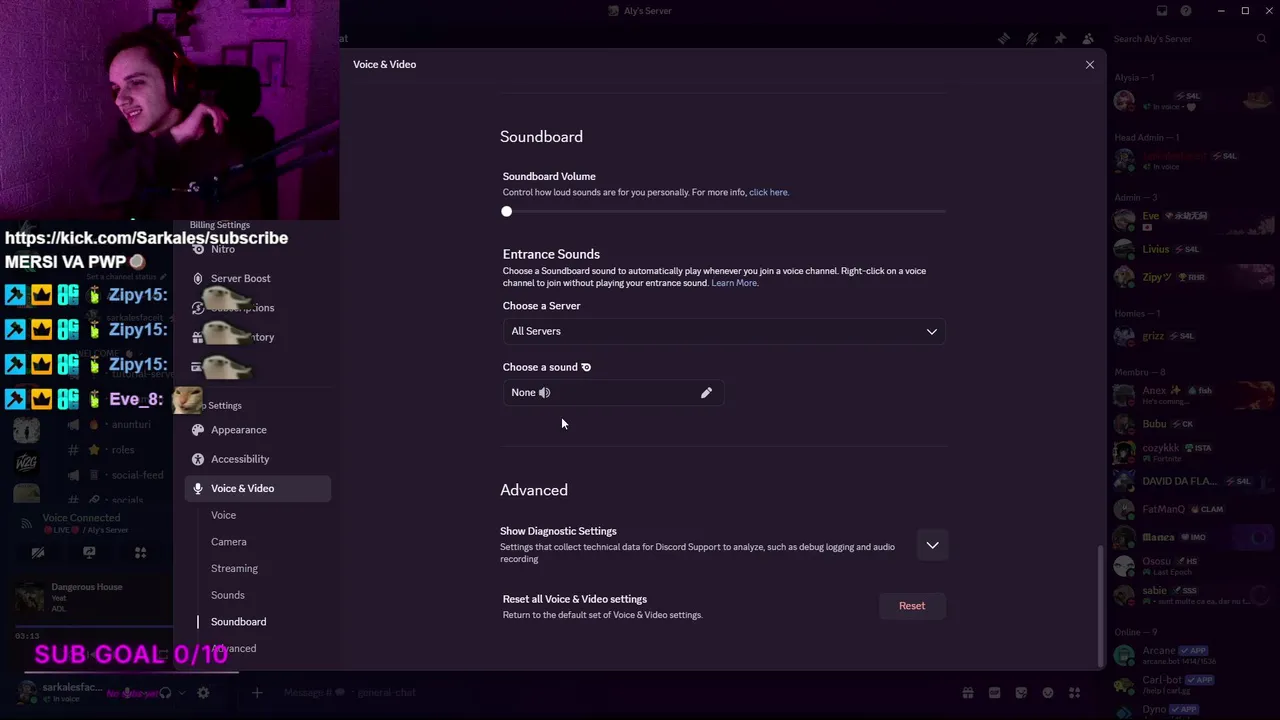1280x720 pixels.
Task: Go to the Voice subsection
Action: pos(223,515)
